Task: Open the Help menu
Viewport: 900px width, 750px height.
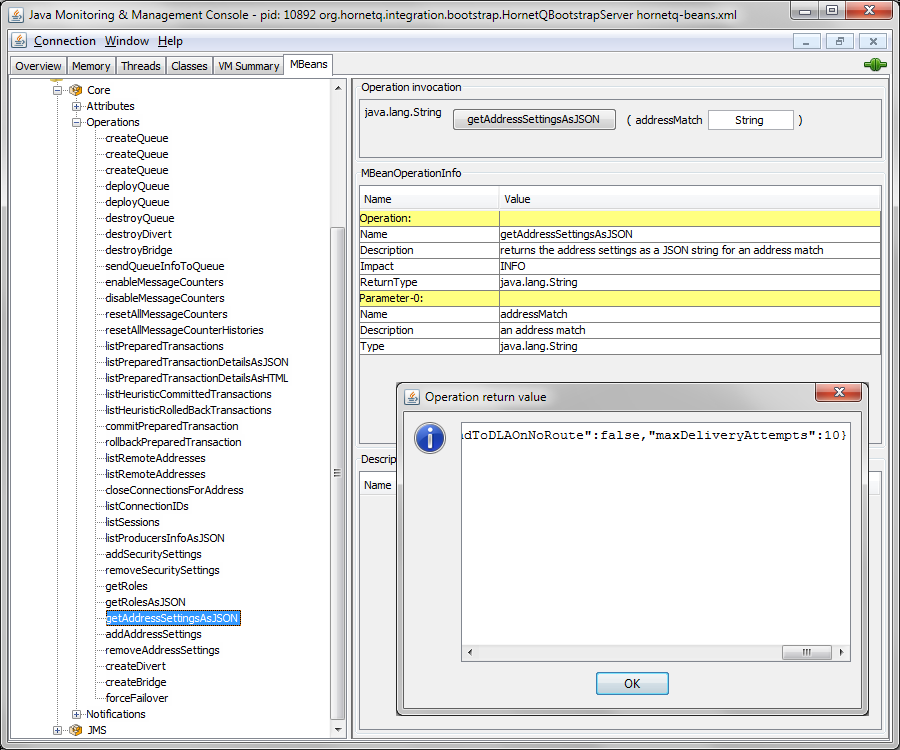Action: tap(170, 41)
